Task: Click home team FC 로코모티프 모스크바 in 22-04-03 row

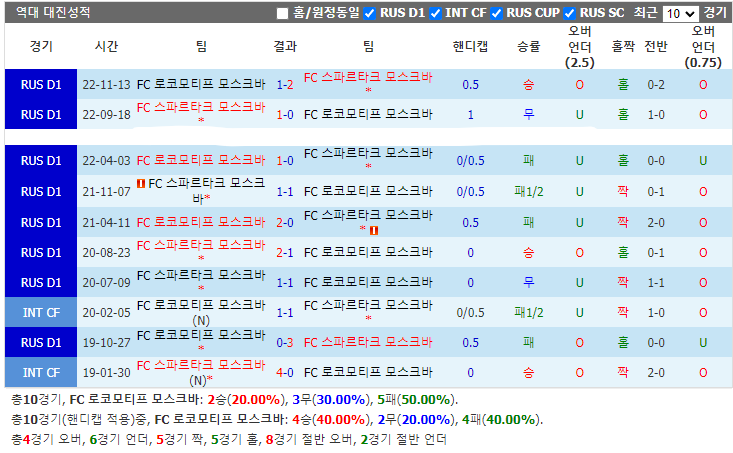Action: coord(201,161)
